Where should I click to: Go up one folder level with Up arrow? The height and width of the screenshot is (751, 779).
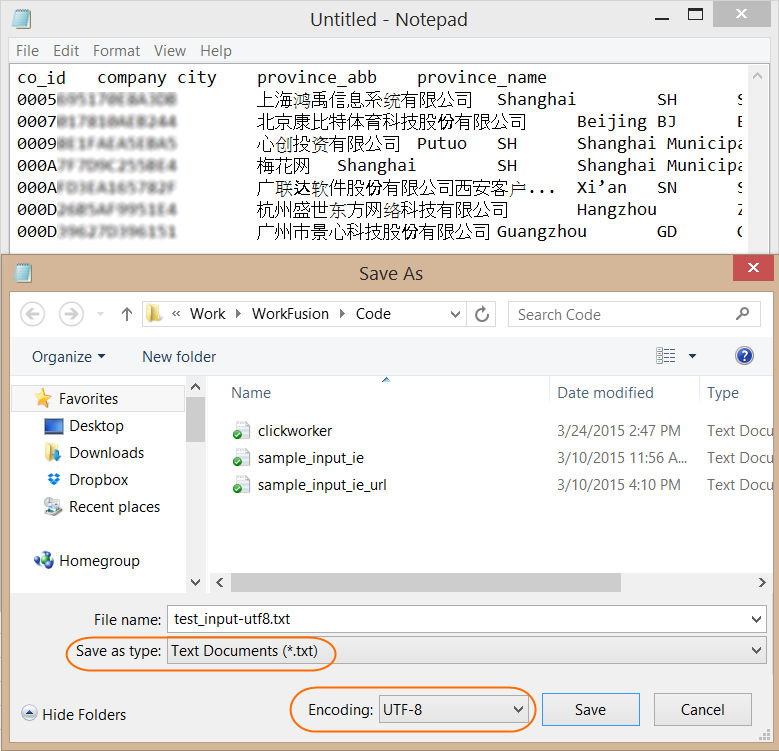(127, 314)
